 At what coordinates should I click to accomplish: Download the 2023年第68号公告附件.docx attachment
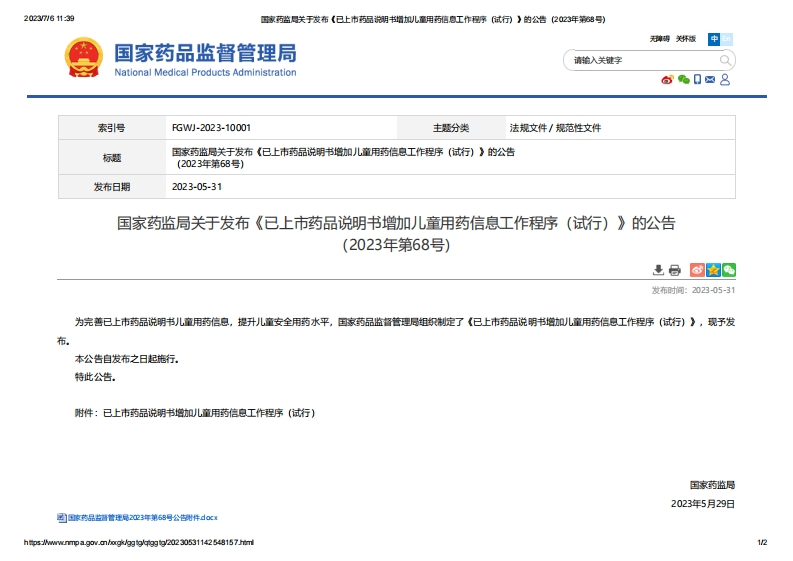pos(142,518)
